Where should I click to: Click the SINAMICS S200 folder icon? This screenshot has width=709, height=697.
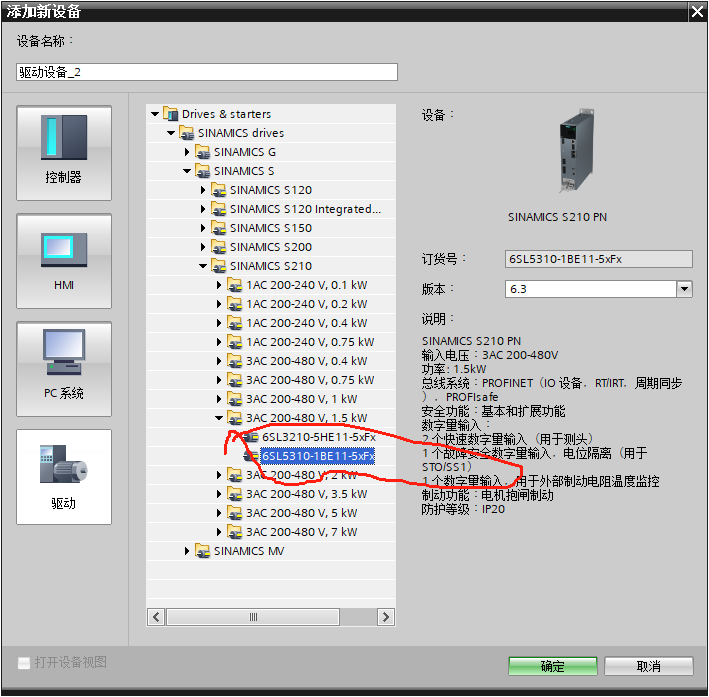click(219, 247)
